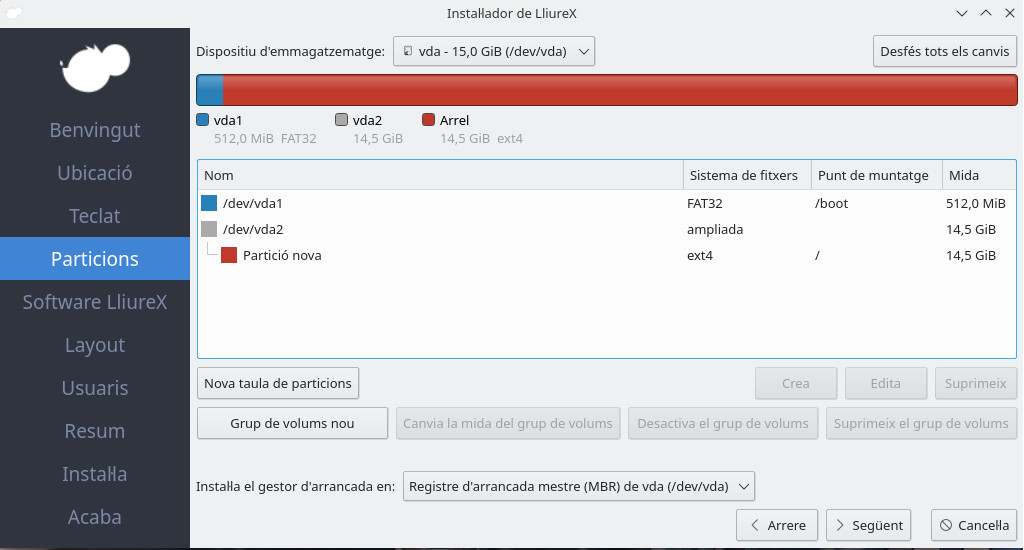Open the bootloader location dropdown (MBR de vda)
Viewport: 1024px width, 550px height.
coord(579,487)
